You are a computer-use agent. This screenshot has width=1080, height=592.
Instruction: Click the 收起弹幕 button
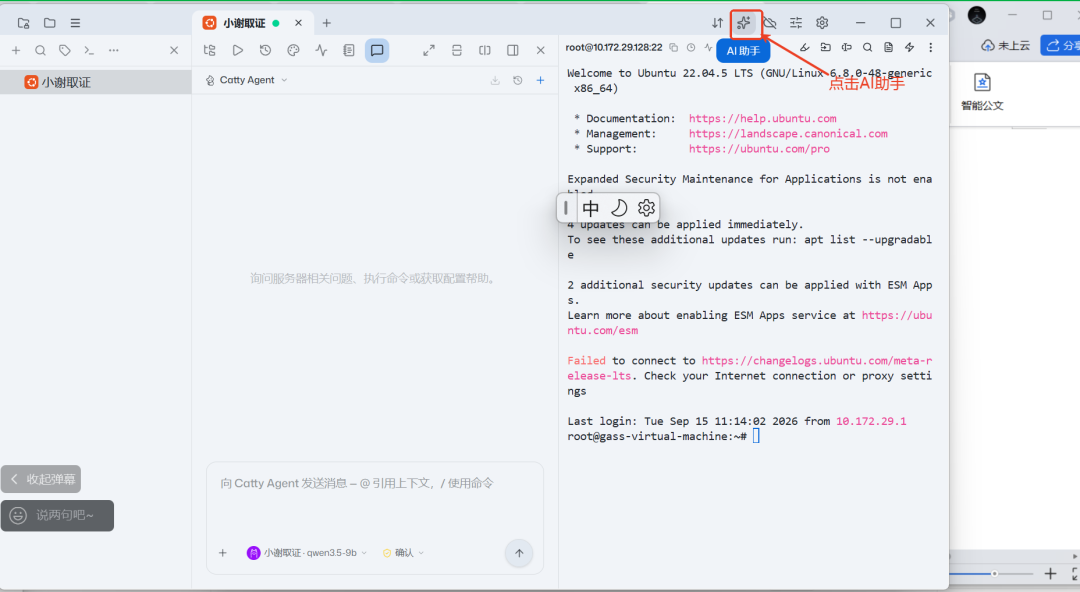pyautogui.click(x=41, y=479)
